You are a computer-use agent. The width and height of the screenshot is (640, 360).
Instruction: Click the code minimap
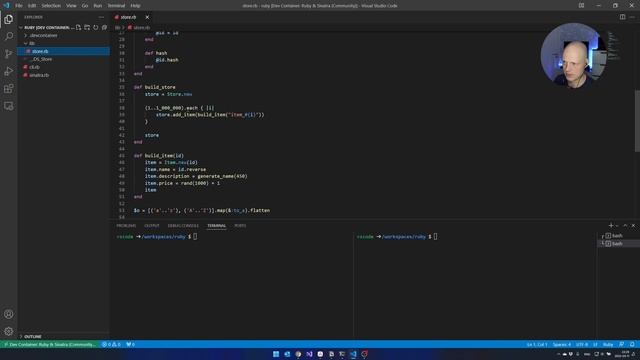click(x=613, y=46)
